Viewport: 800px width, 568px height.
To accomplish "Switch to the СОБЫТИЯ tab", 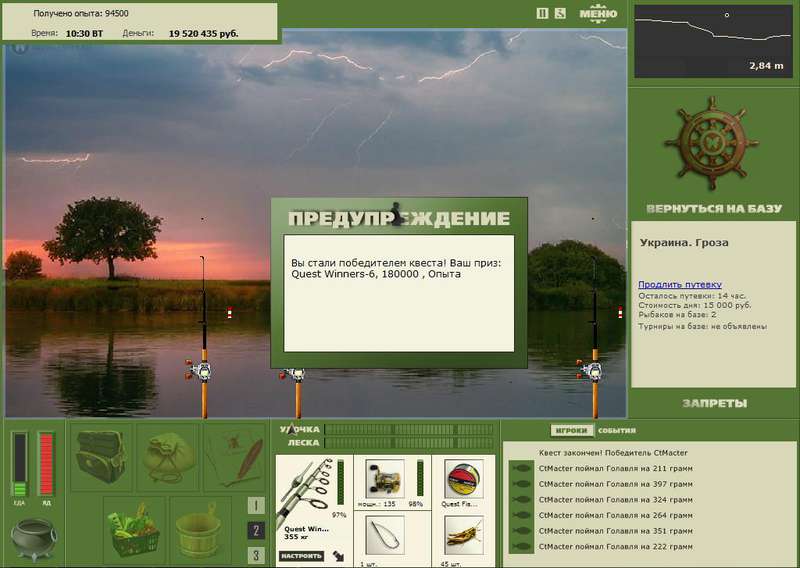I will (617, 430).
